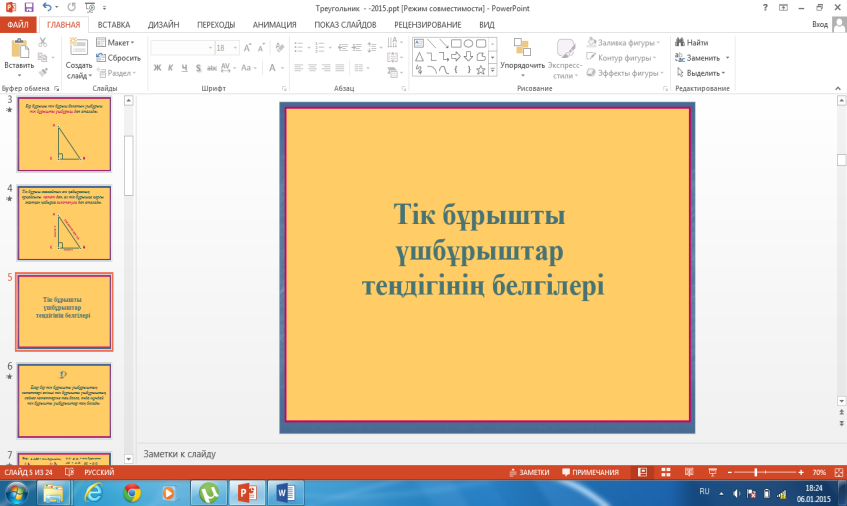Click the Найти binoculars button
Screen dimensions: 847x506
coord(691,43)
